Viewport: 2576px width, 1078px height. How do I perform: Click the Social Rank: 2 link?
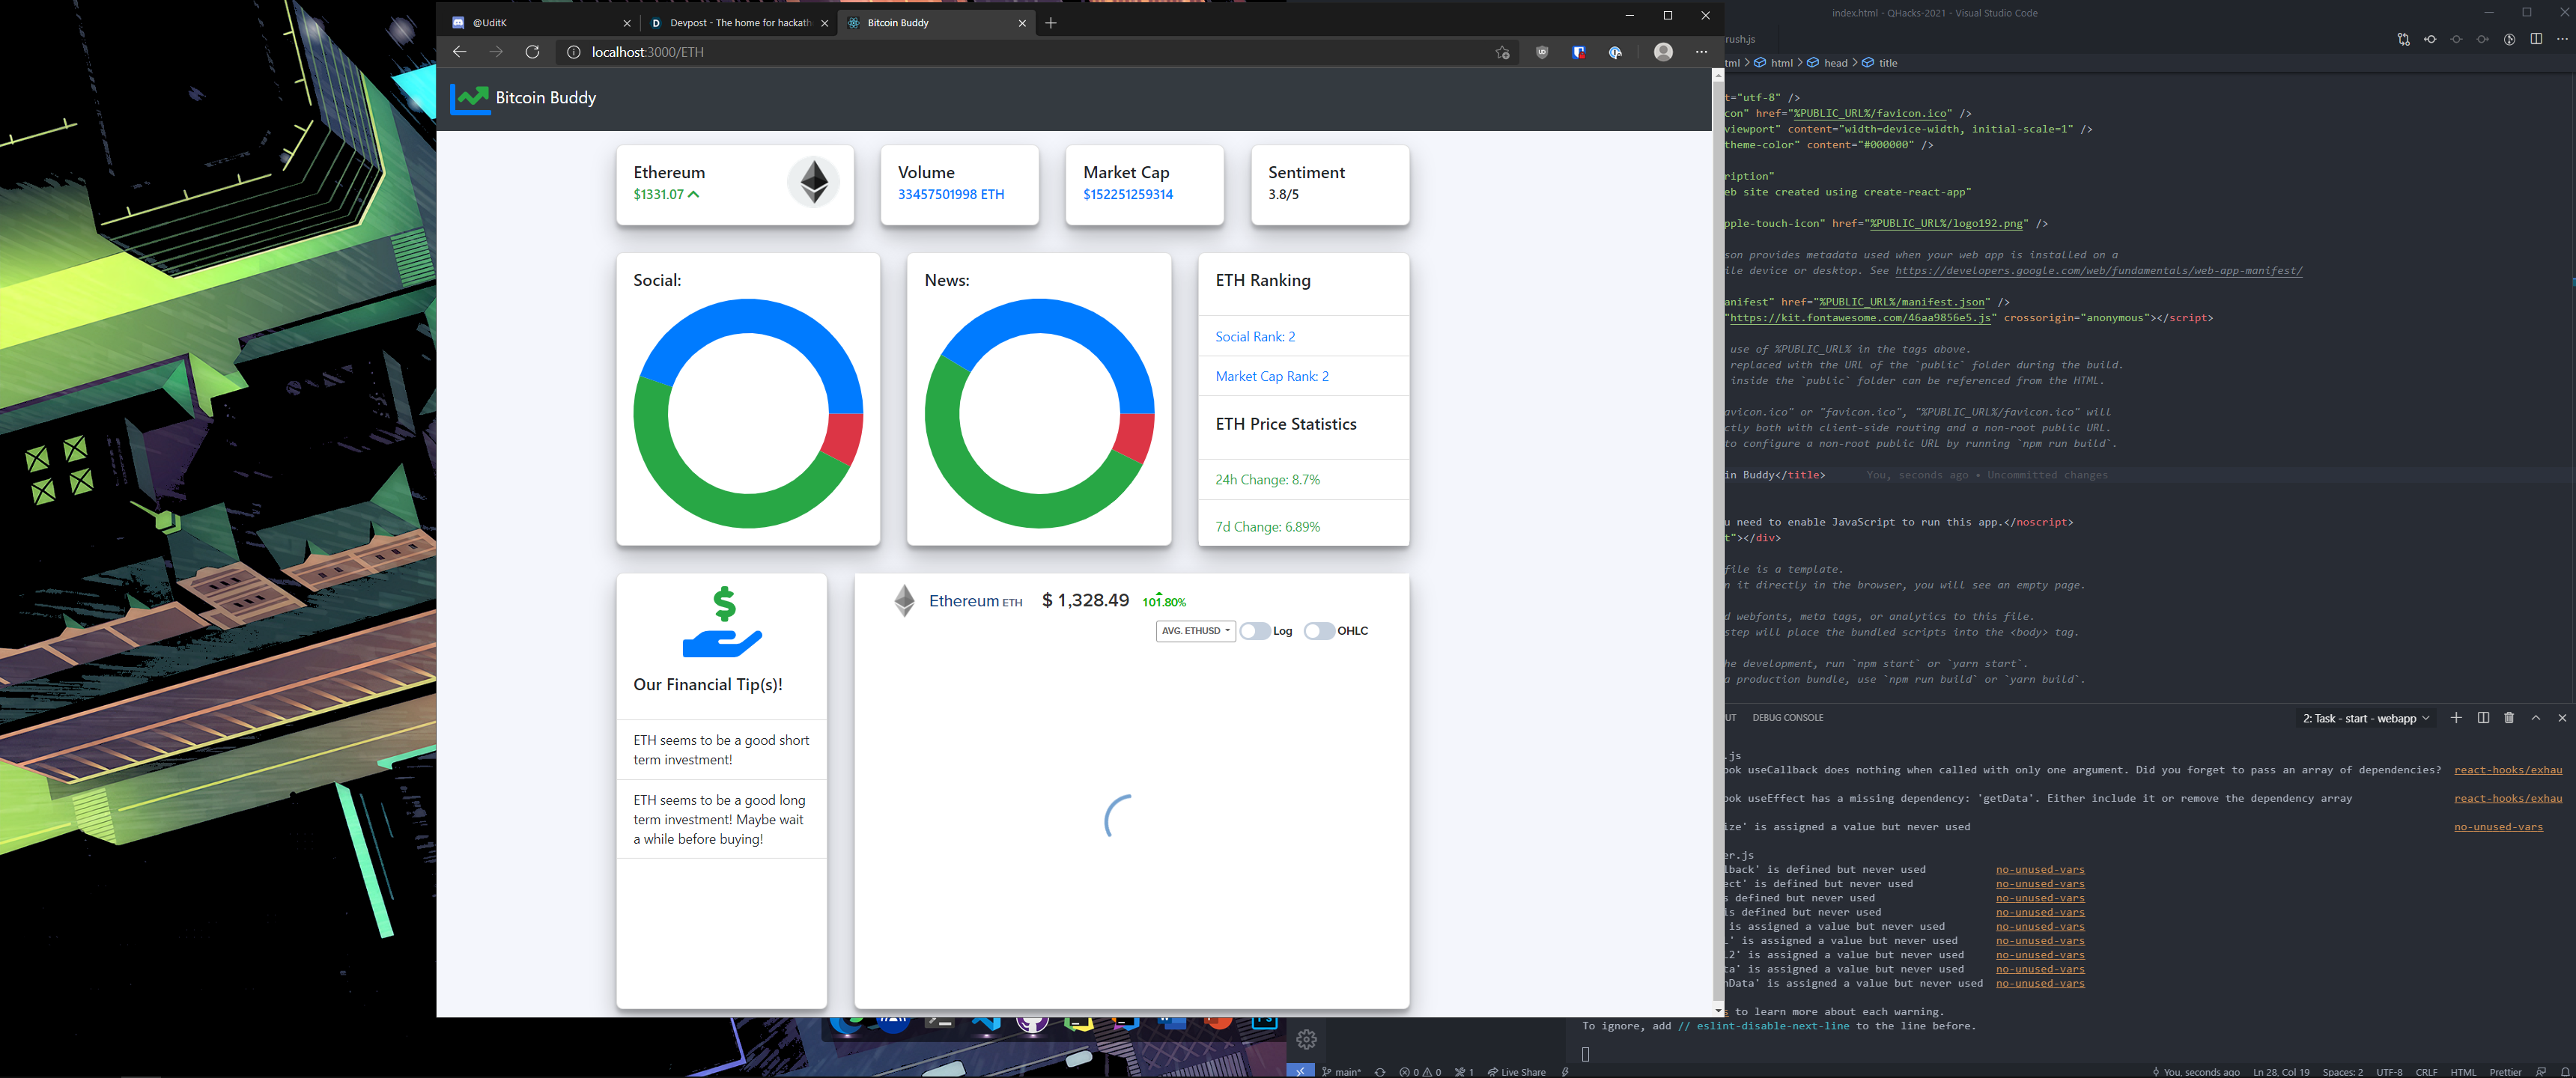coord(1252,335)
